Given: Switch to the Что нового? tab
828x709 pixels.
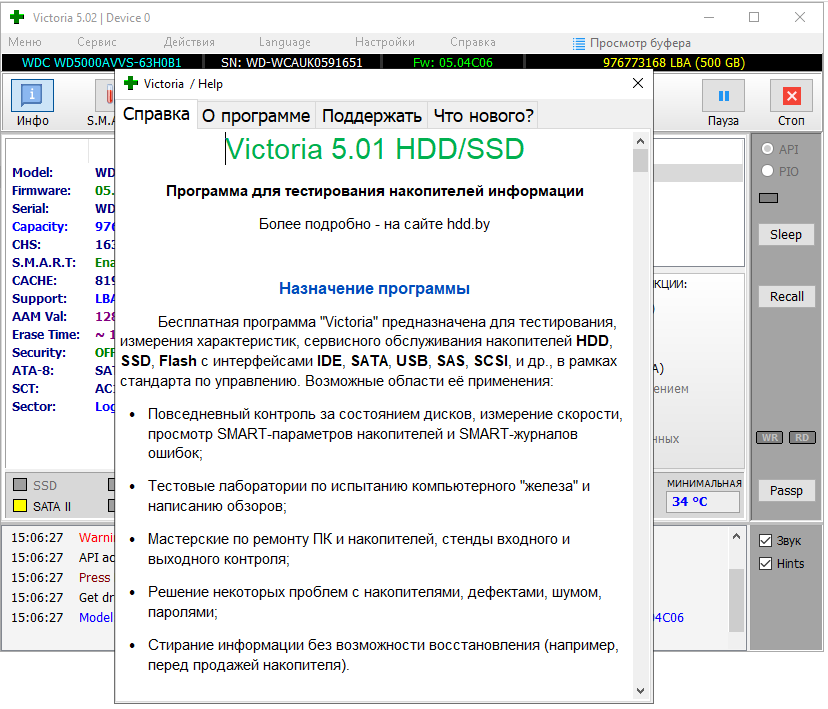Looking at the screenshot, I should coord(483,115).
